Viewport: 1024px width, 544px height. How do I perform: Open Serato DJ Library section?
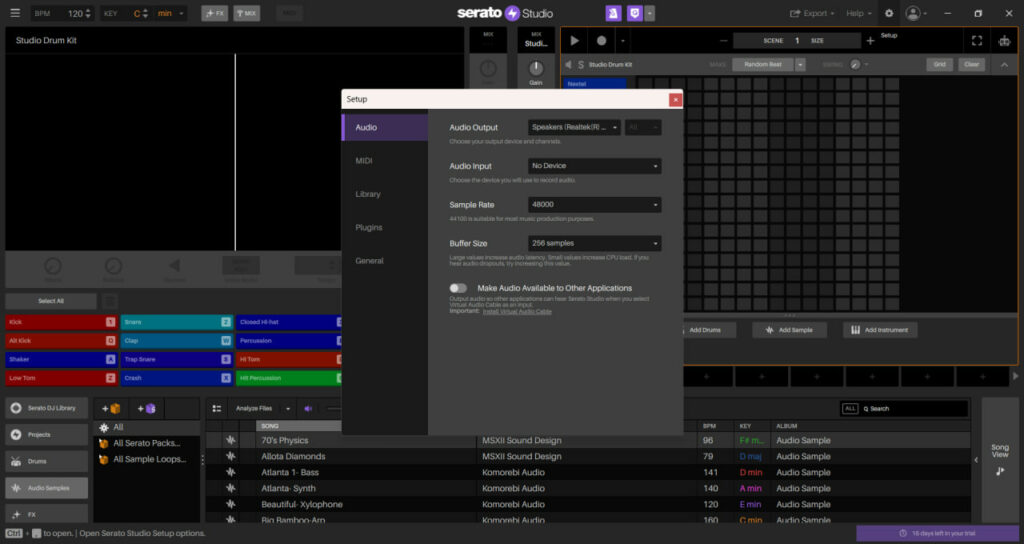click(x=47, y=408)
